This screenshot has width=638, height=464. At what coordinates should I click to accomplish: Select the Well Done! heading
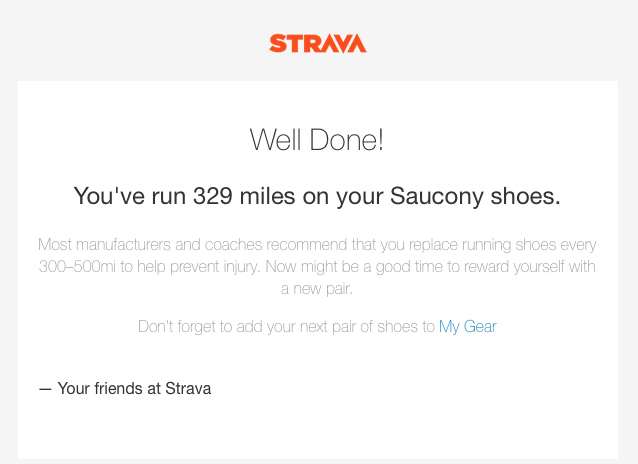[x=317, y=140]
